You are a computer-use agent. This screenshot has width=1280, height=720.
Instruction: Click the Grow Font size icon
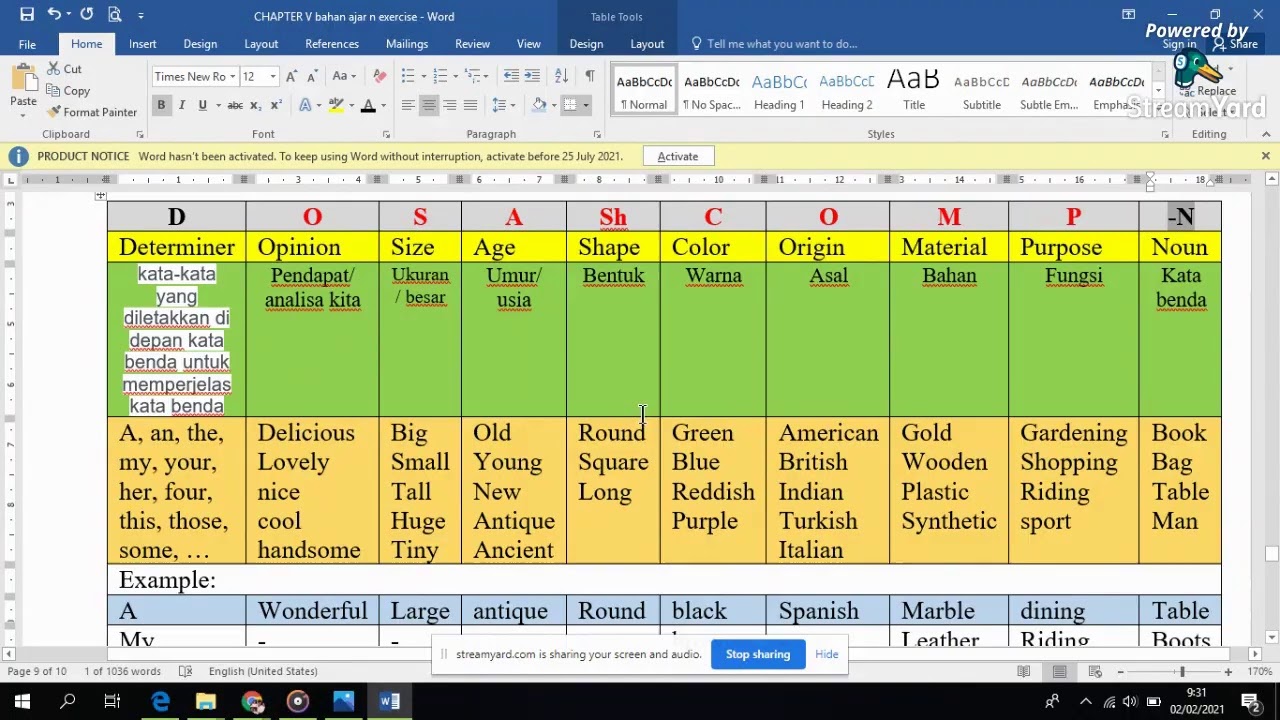(291, 77)
